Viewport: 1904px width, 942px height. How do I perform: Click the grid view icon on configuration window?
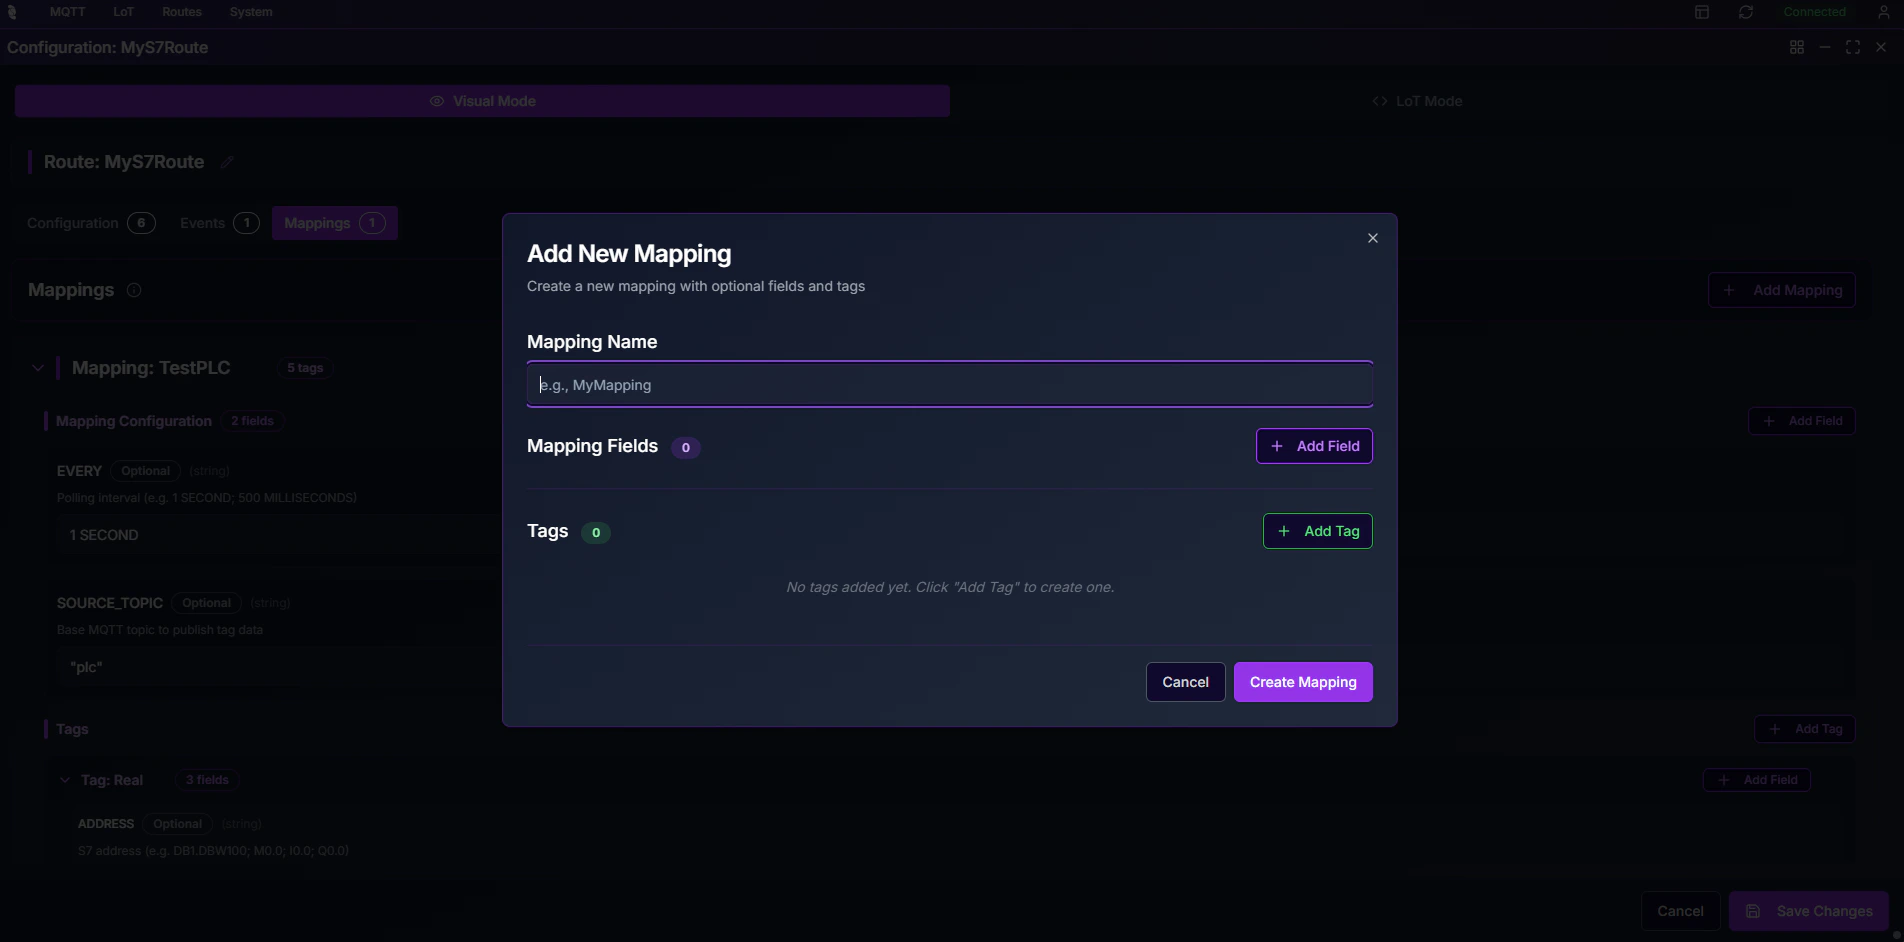[x=1797, y=47]
